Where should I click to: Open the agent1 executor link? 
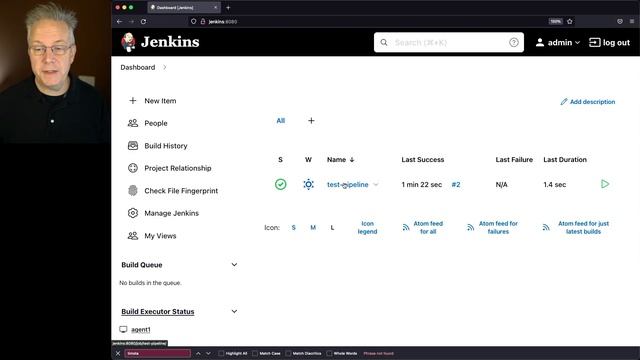point(141,329)
